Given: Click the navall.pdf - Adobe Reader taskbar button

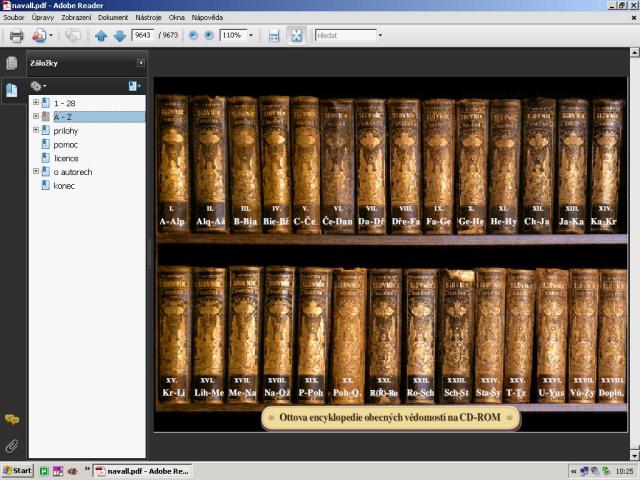Looking at the screenshot, I should [142, 471].
